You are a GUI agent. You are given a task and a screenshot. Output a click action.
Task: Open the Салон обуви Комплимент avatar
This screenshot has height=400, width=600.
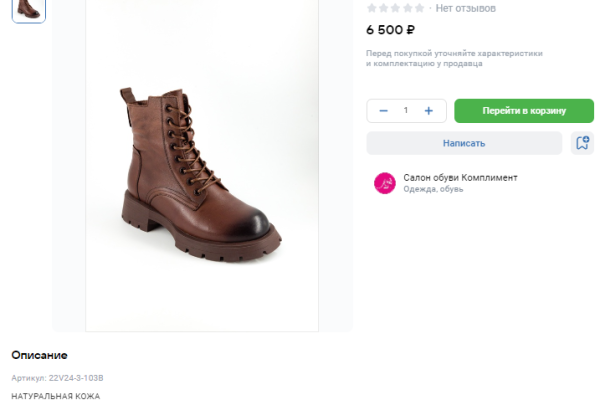384,183
